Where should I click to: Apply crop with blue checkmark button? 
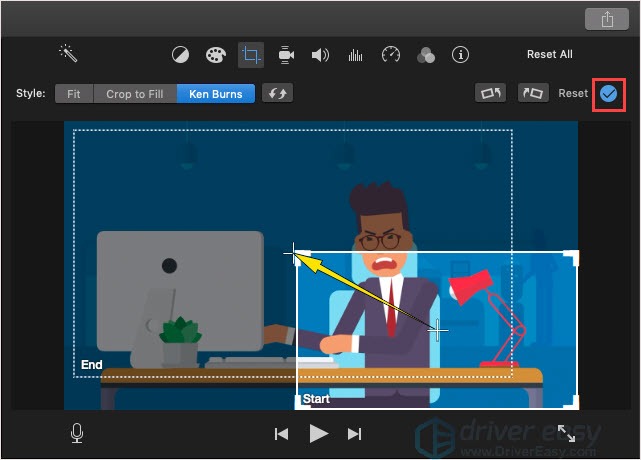click(608, 94)
